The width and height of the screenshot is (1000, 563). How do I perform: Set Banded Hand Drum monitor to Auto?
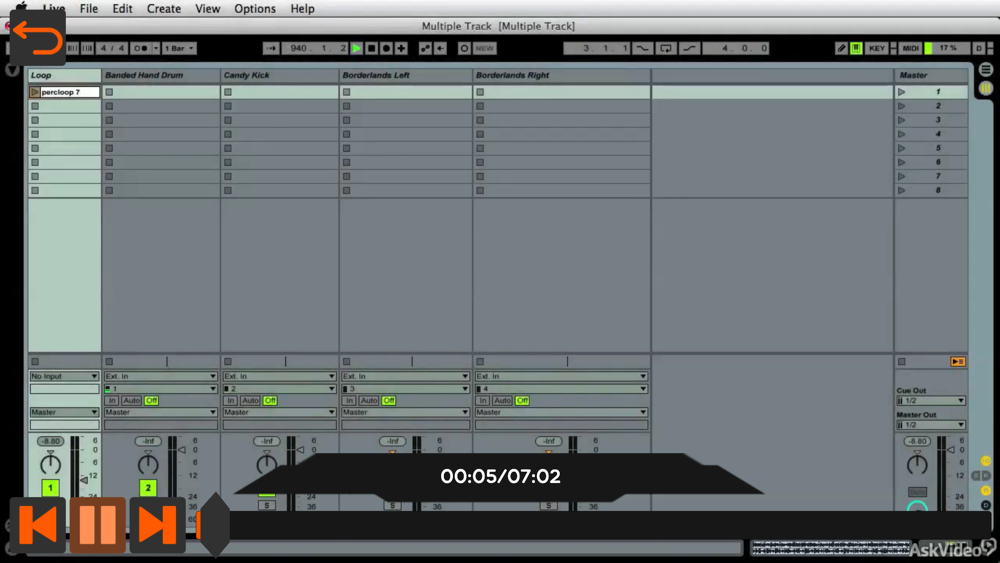pyautogui.click(x=131, y=400)
